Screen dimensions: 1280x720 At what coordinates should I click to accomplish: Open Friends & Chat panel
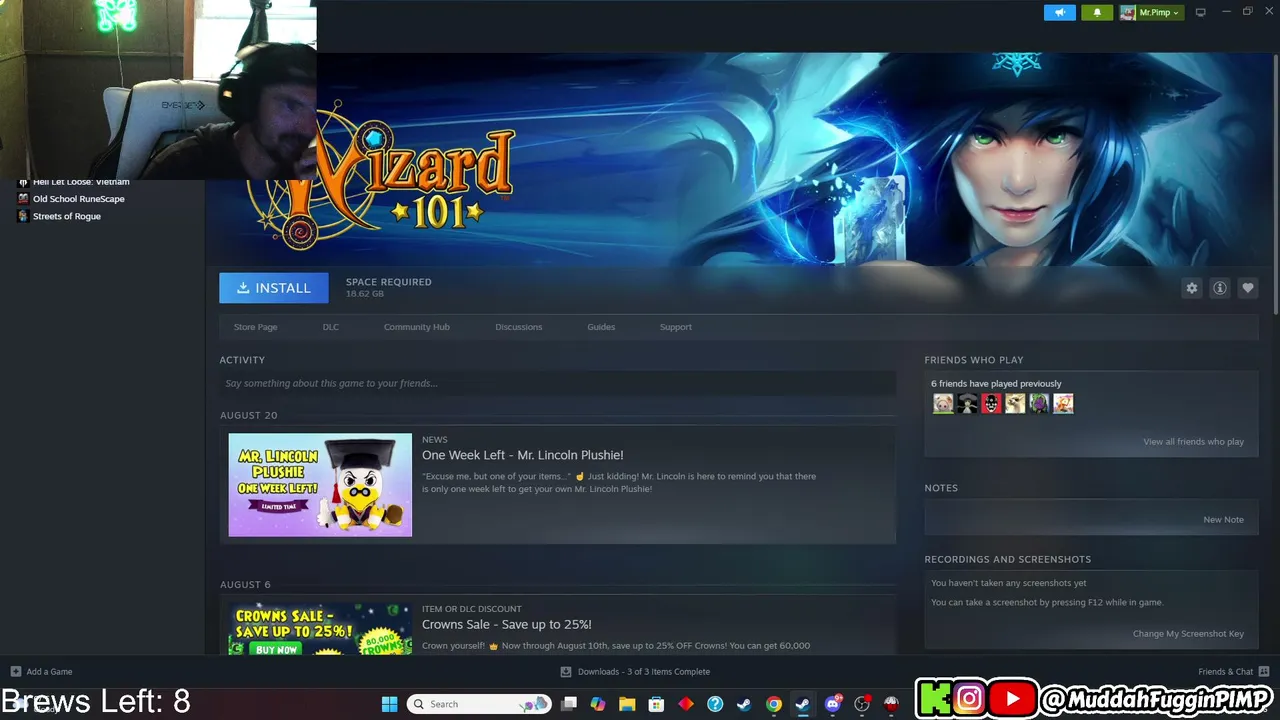1234,672
